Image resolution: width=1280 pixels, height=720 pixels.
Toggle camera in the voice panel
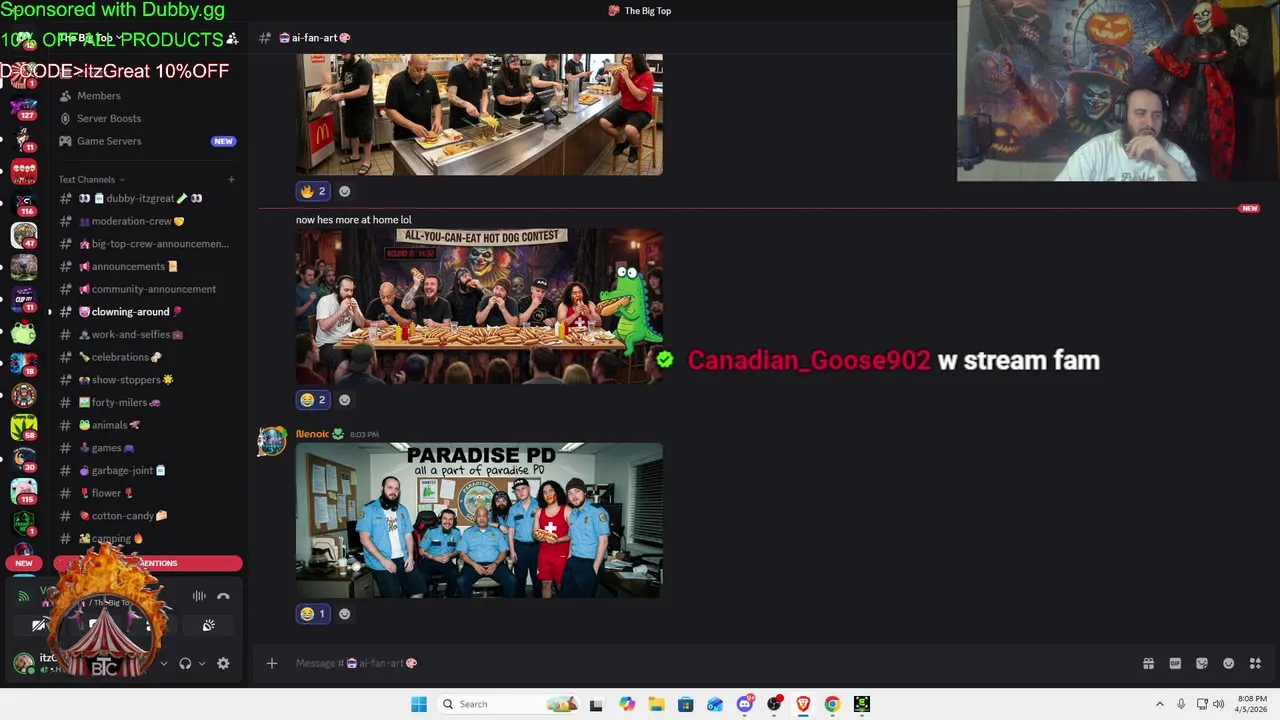click(39, 625)
